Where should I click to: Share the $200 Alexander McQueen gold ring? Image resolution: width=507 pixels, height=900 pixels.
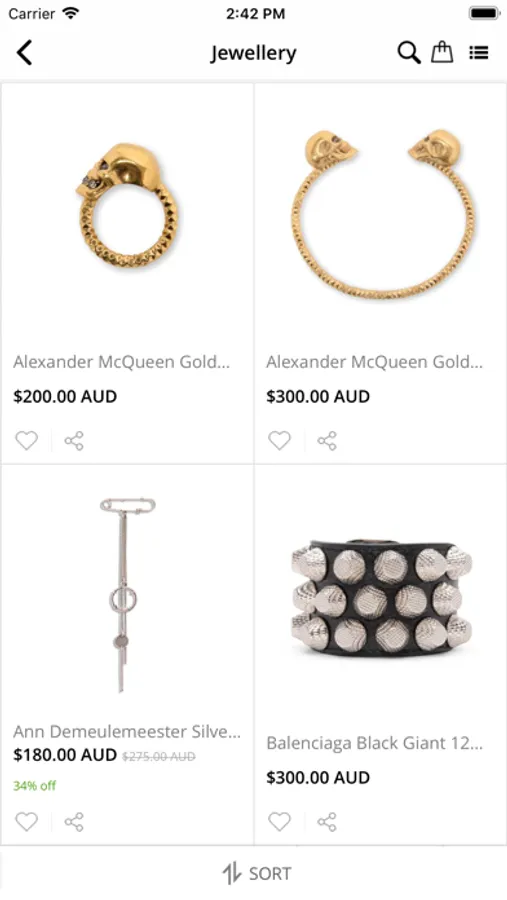(x=74, y=441)
